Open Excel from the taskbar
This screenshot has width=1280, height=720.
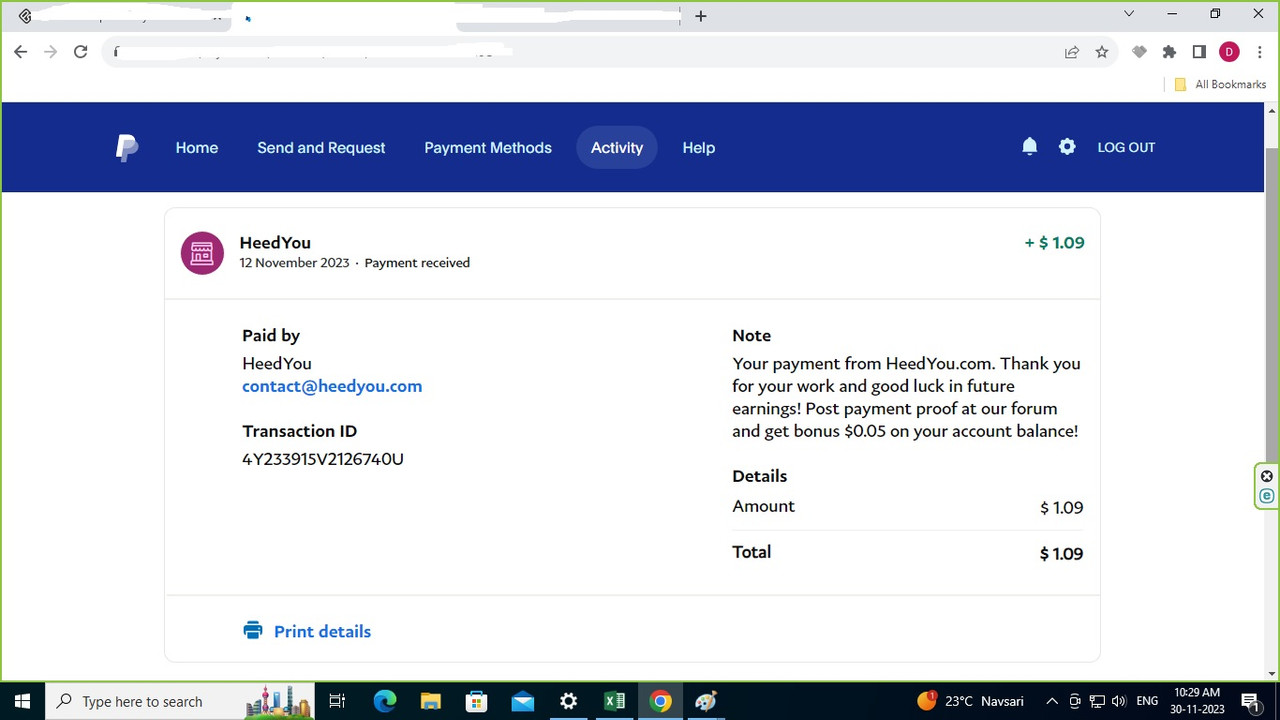coord(614,701)
